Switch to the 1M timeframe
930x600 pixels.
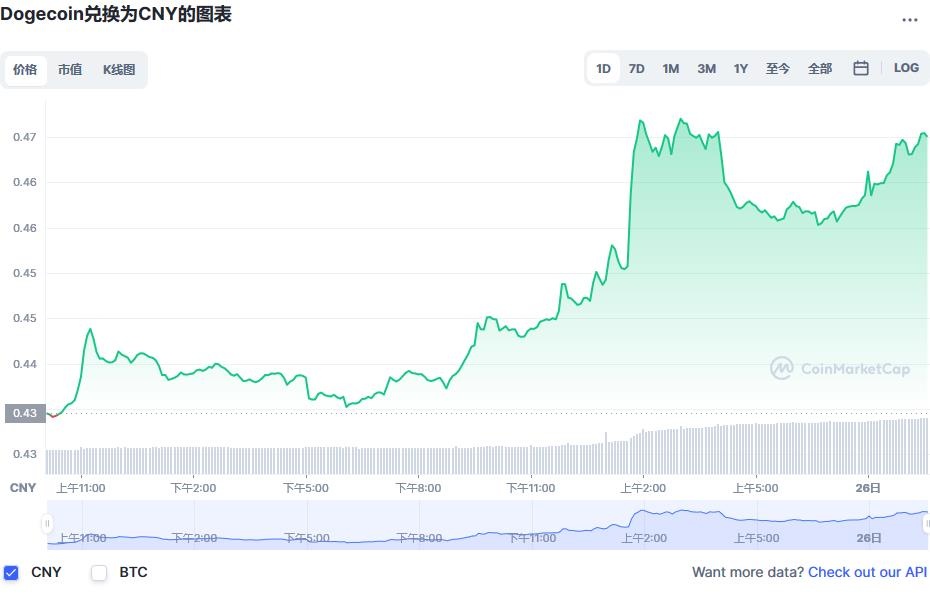[670, 68]
